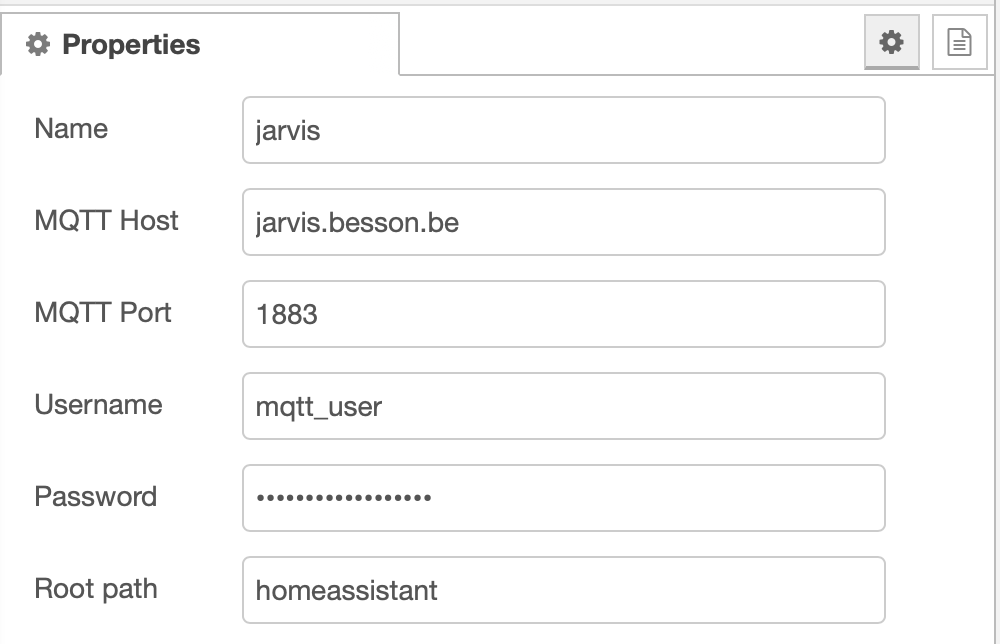
Task: Click the "Name" field label
Action: [71, 129]
